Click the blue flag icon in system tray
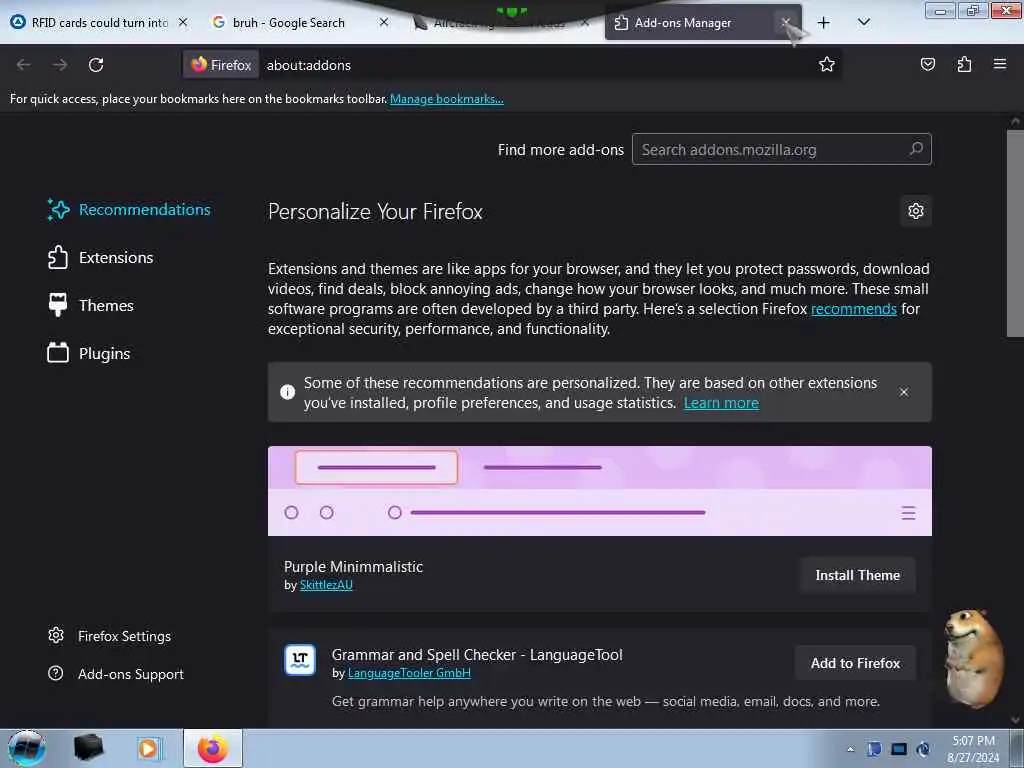This screenshot has height=768, width=1024. 874,749
